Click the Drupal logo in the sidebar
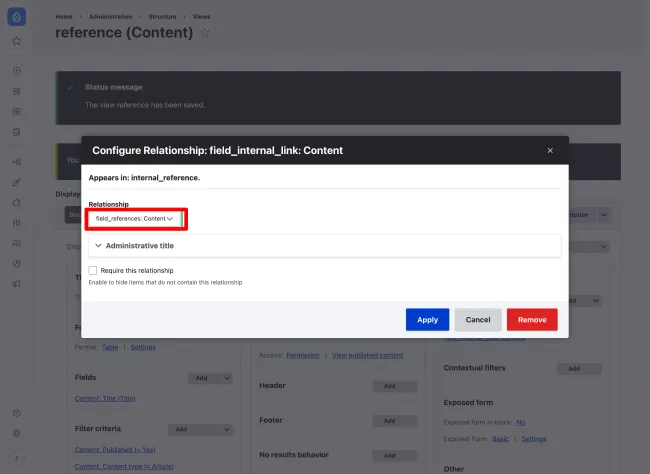The width and height of the screenshot is (650, 474). click(16, 18)
